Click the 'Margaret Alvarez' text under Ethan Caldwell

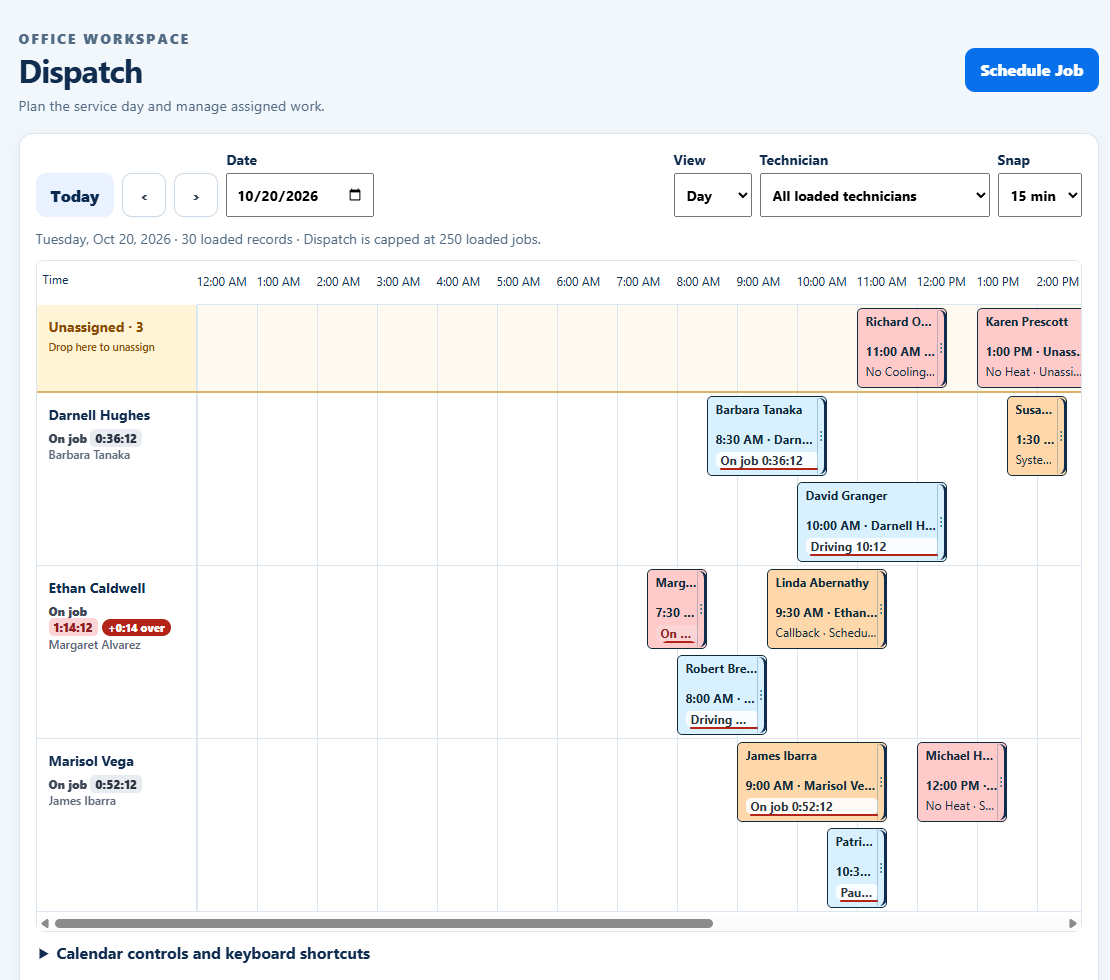click(x=95, y=645)
